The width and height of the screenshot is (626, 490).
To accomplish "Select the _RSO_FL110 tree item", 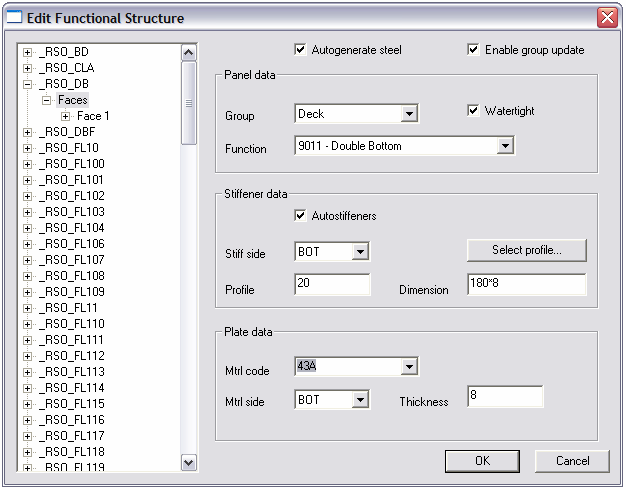I will click(x=72, y=323).
